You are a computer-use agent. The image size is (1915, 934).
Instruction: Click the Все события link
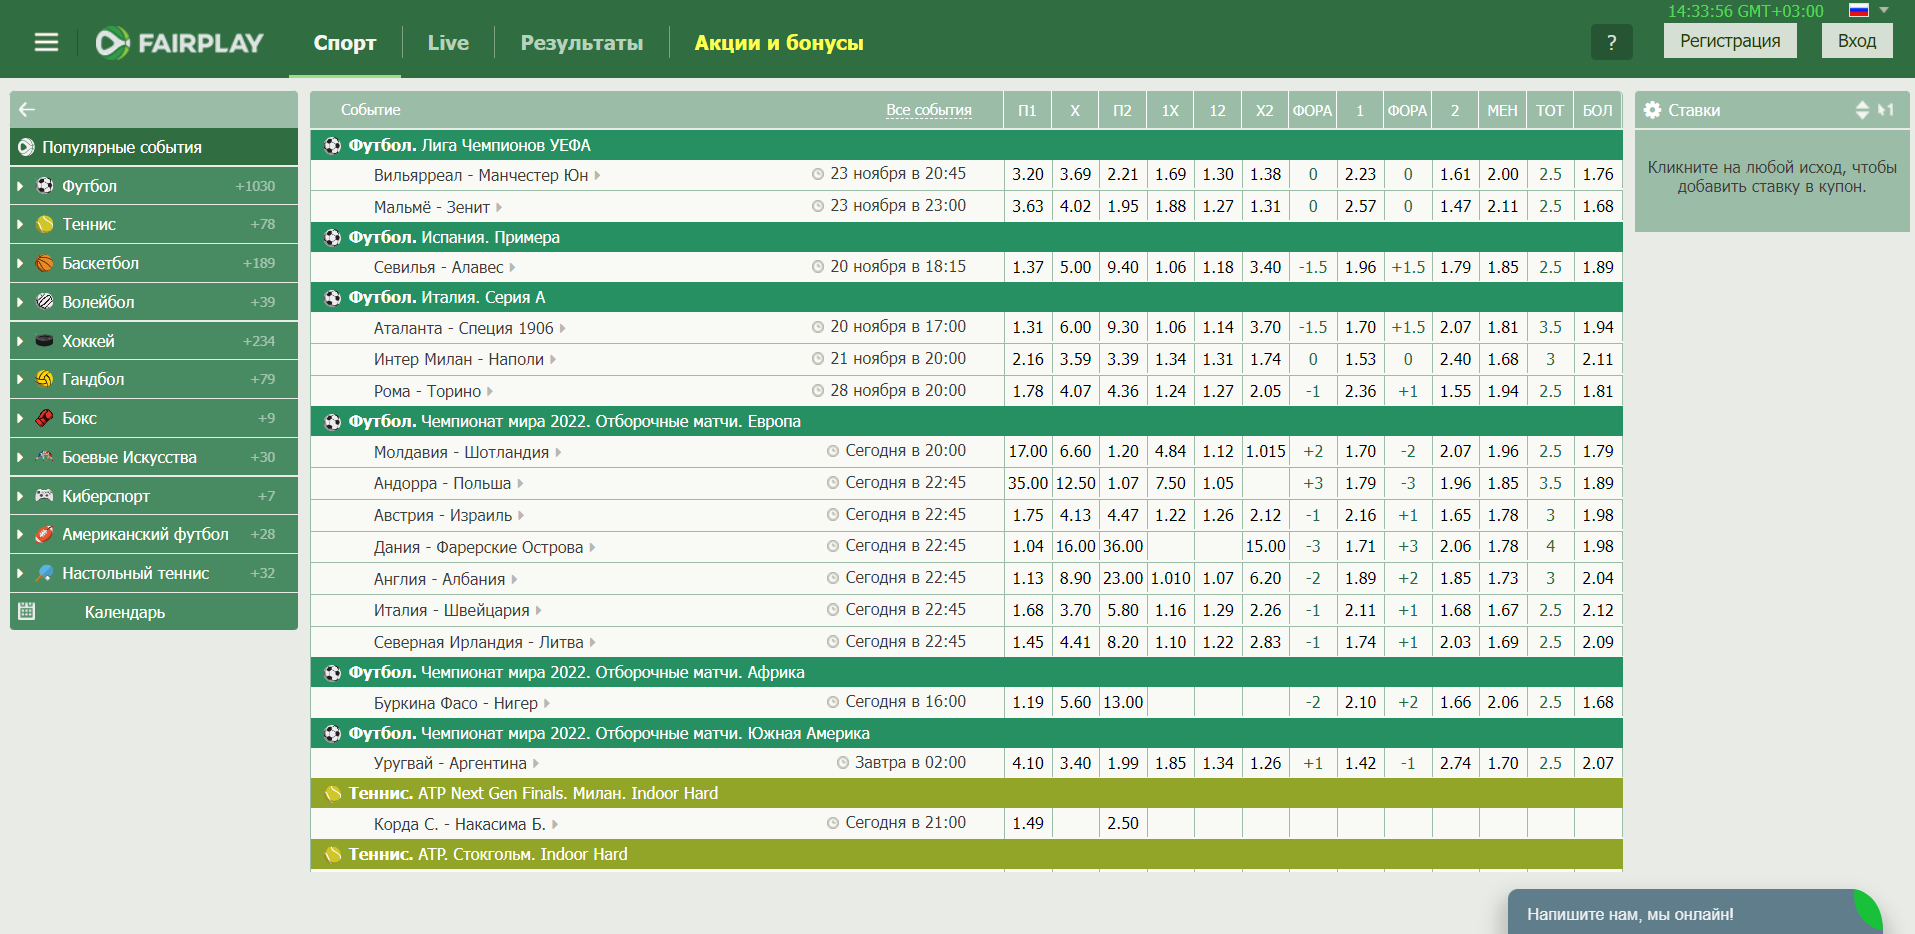(929, 110)
